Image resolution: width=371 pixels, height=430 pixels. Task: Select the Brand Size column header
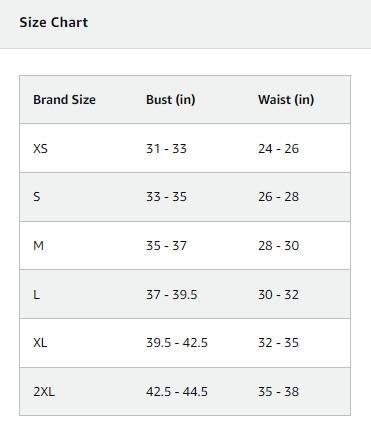pos(64,100)
